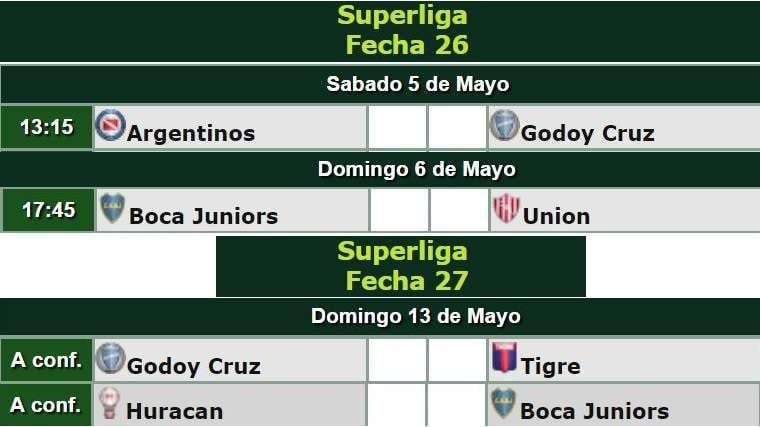The height and width of the screenshot is (427, 760).
Task: Click Godoy Cruz crest beside Tigre match
Action: point(109,358)
